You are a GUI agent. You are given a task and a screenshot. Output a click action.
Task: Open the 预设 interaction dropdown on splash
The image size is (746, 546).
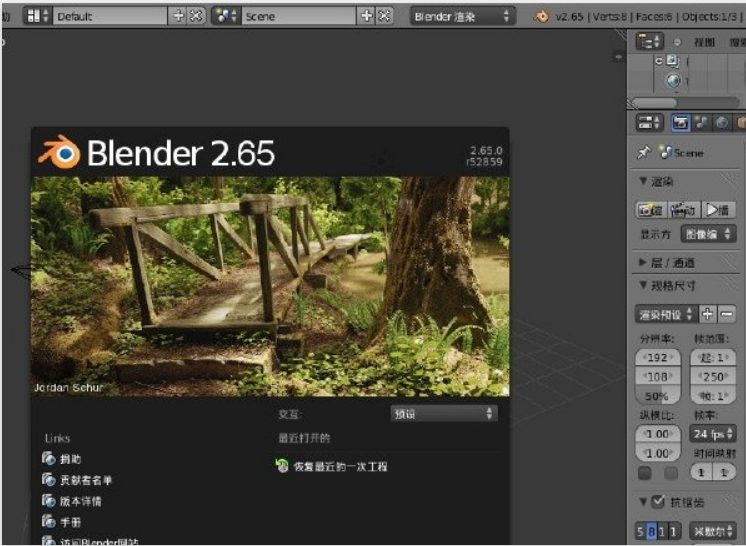click(444, 413)
